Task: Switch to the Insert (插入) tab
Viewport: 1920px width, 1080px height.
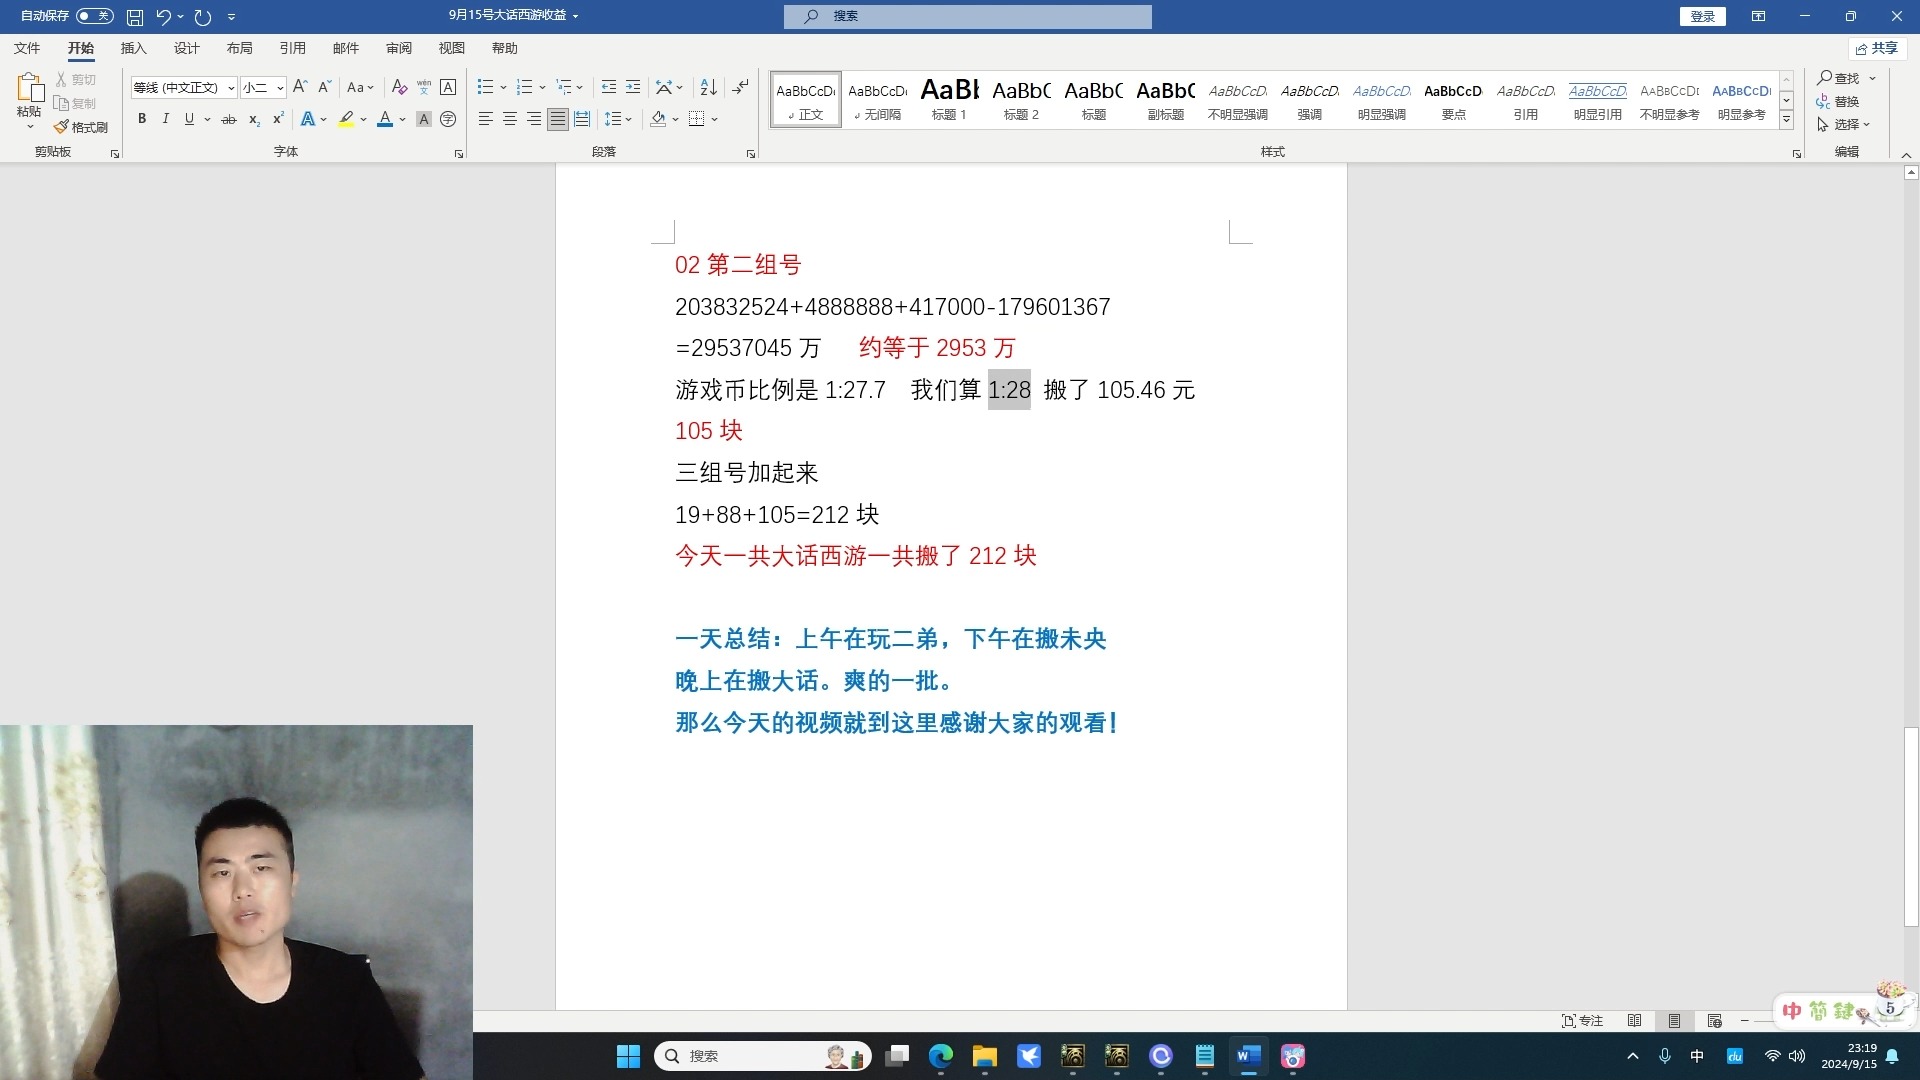Action: [133, 48]
